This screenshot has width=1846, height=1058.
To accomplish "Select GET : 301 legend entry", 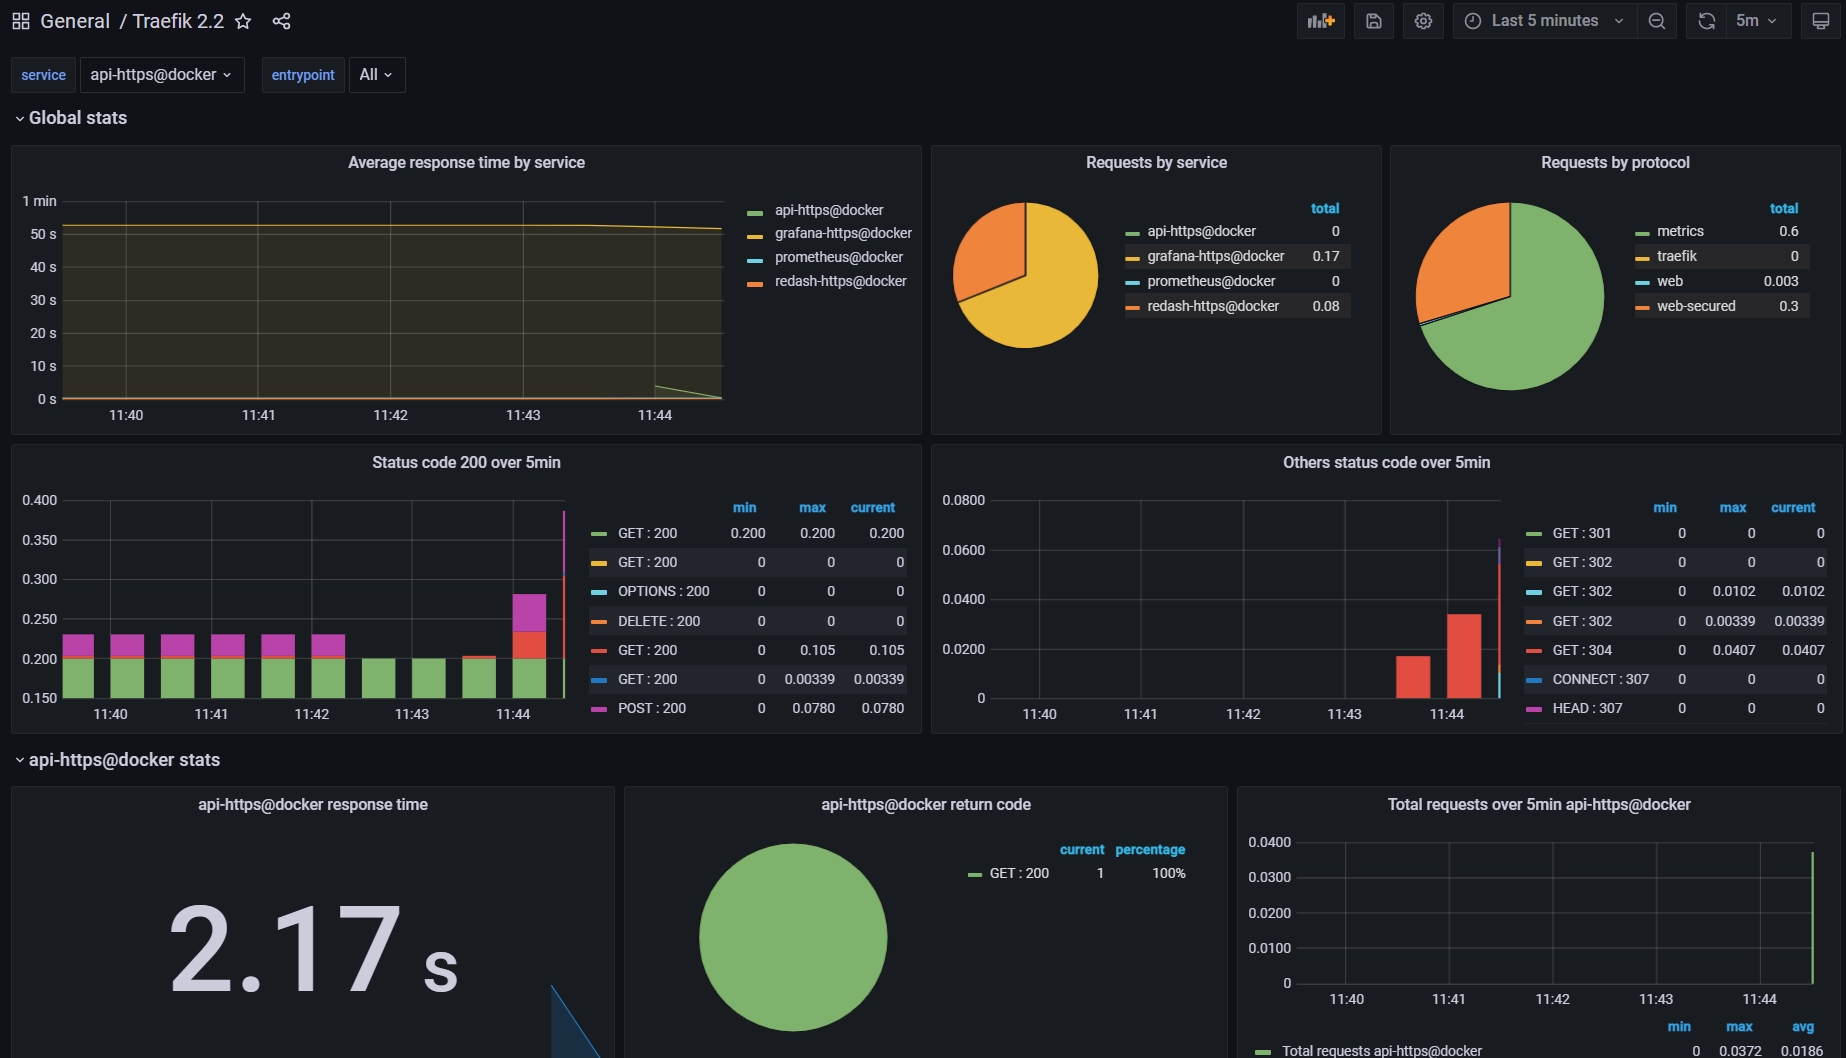I will click(1581, 533).
